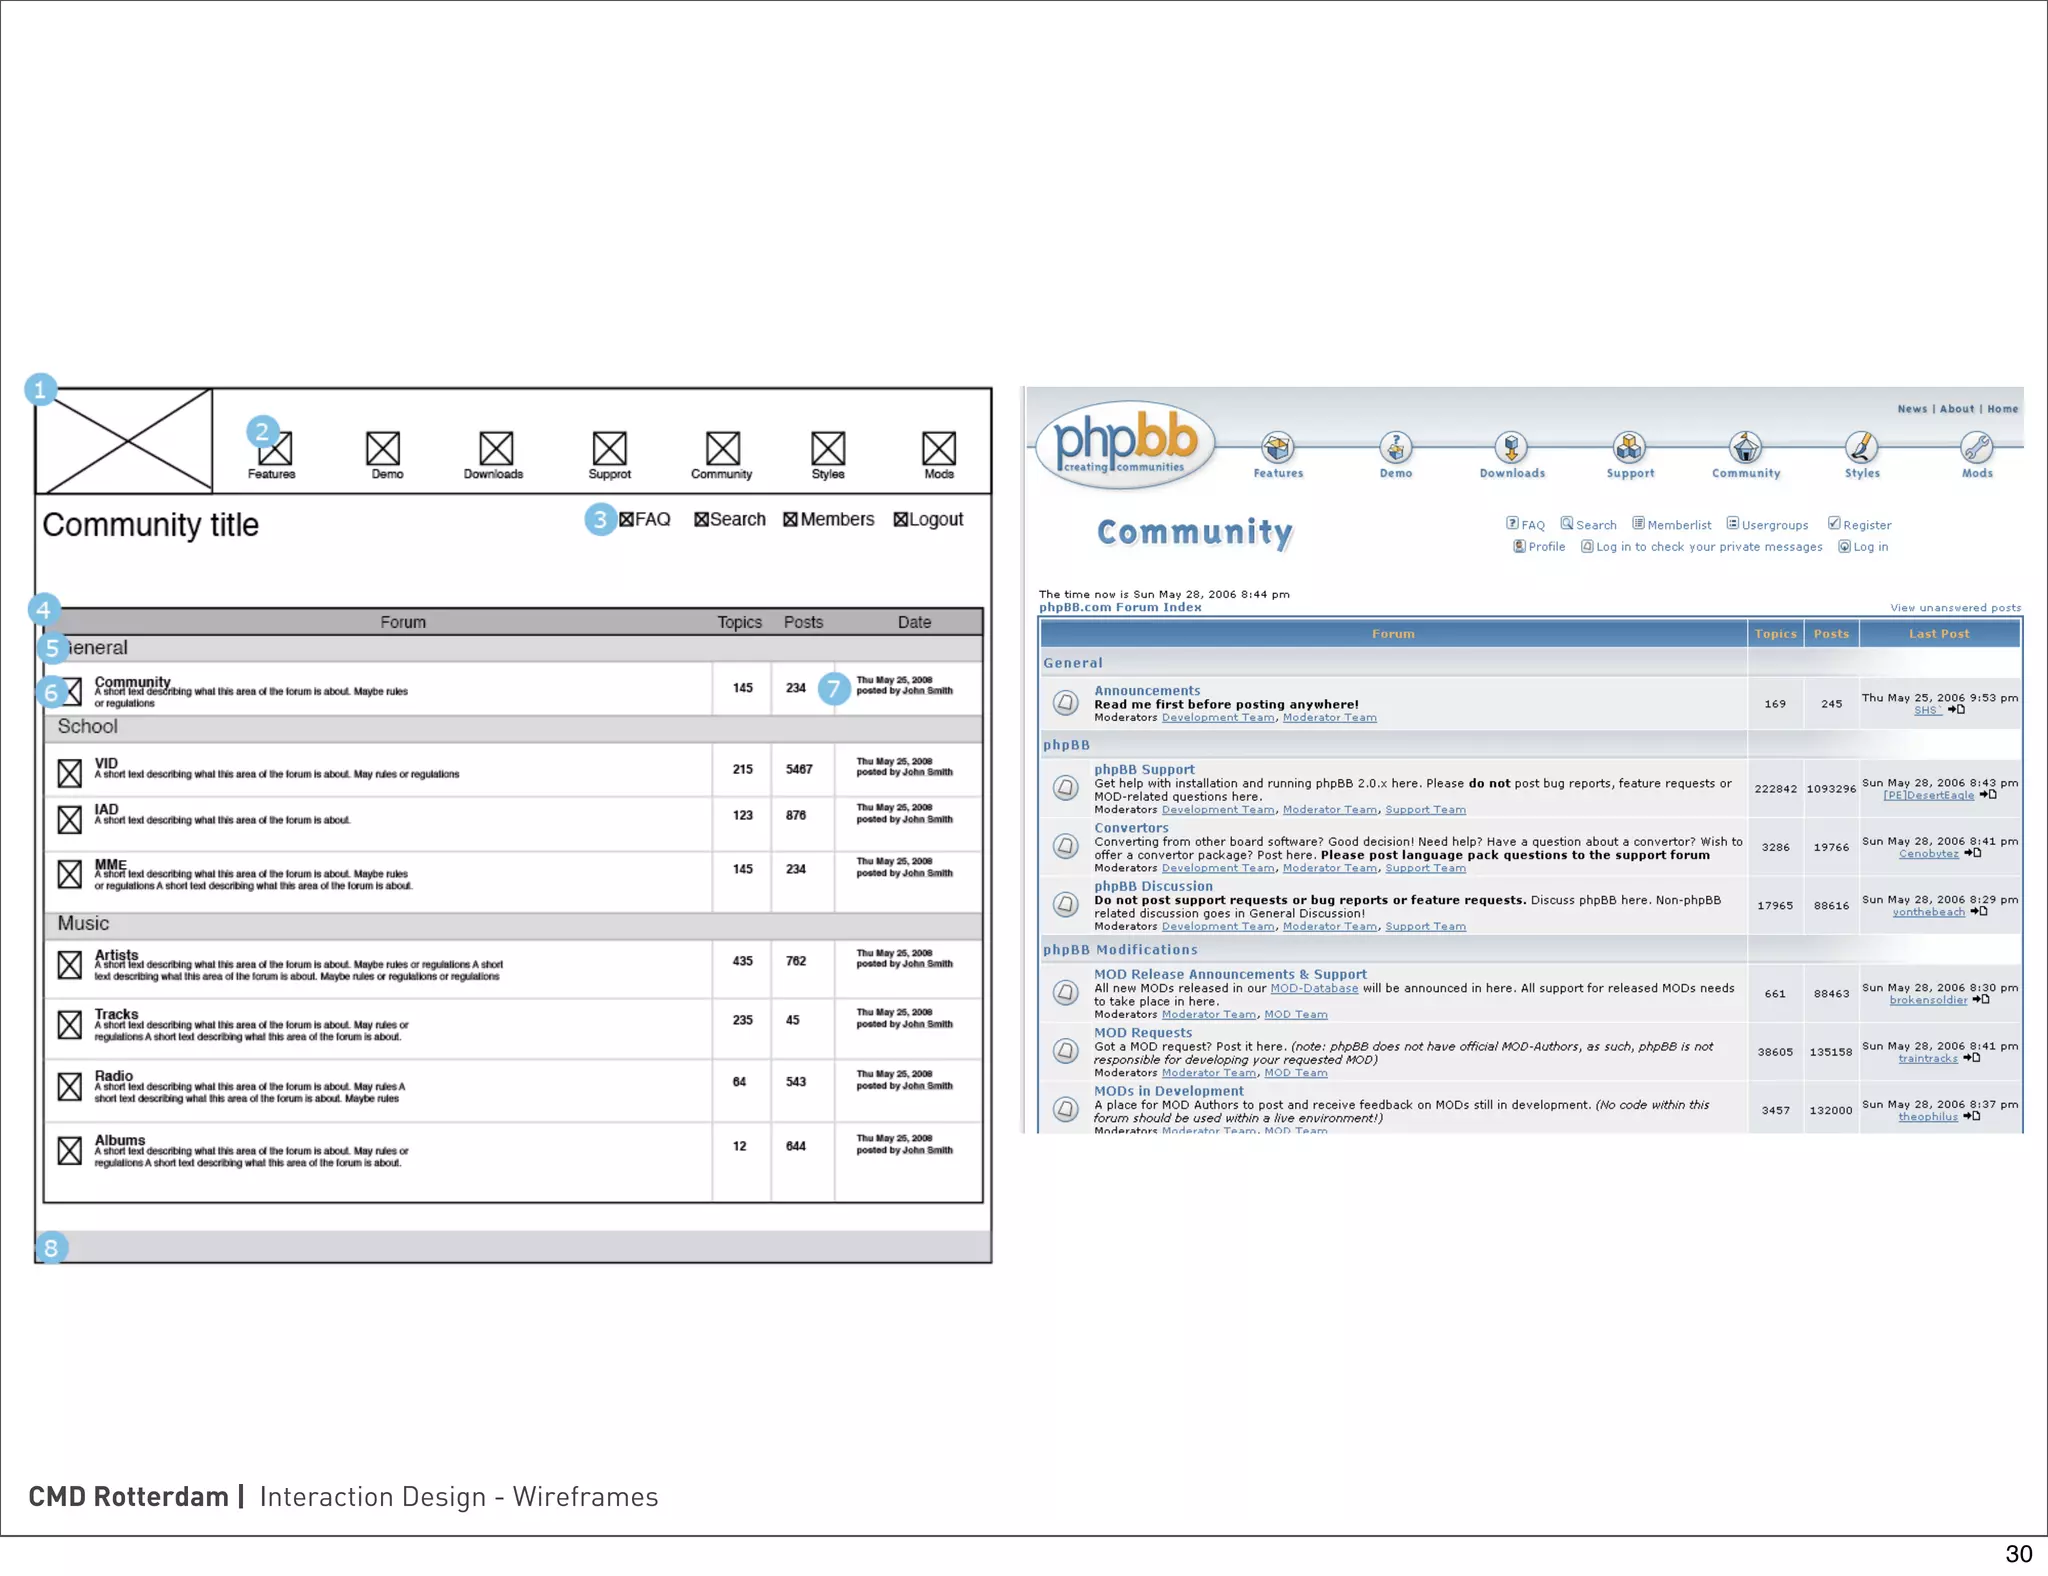This screenshot has width=2048, height=1576.
Task: Select the Music category header
Action: pos(513,925)
